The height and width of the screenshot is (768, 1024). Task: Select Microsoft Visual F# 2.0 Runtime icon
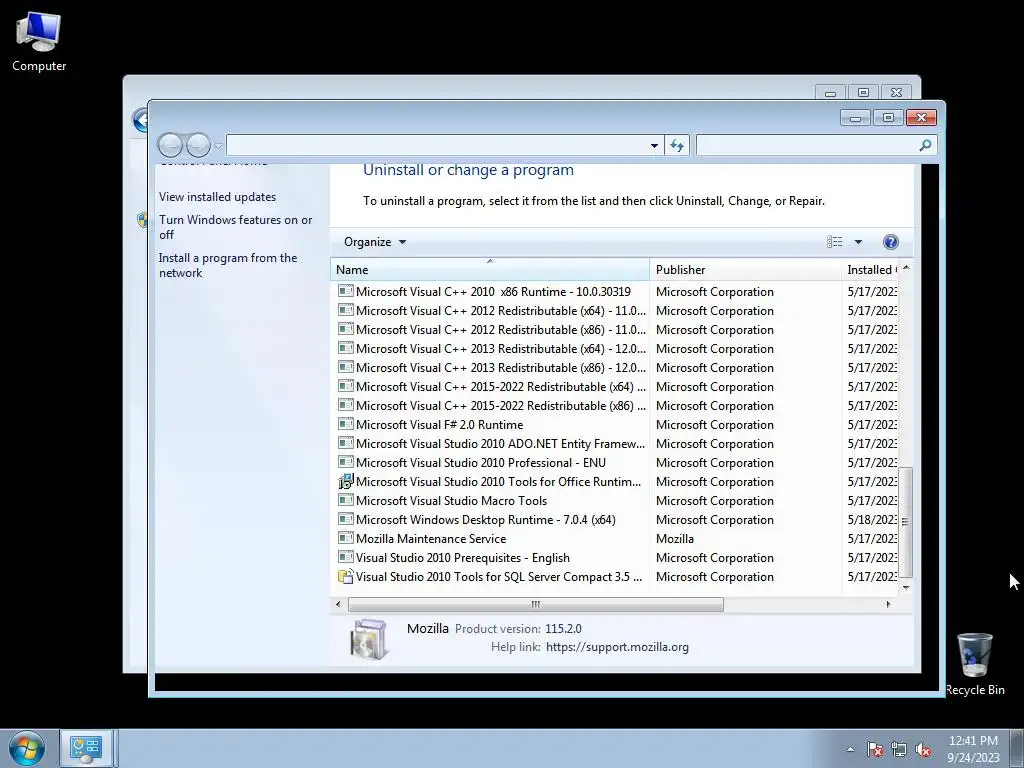(345, 424)
